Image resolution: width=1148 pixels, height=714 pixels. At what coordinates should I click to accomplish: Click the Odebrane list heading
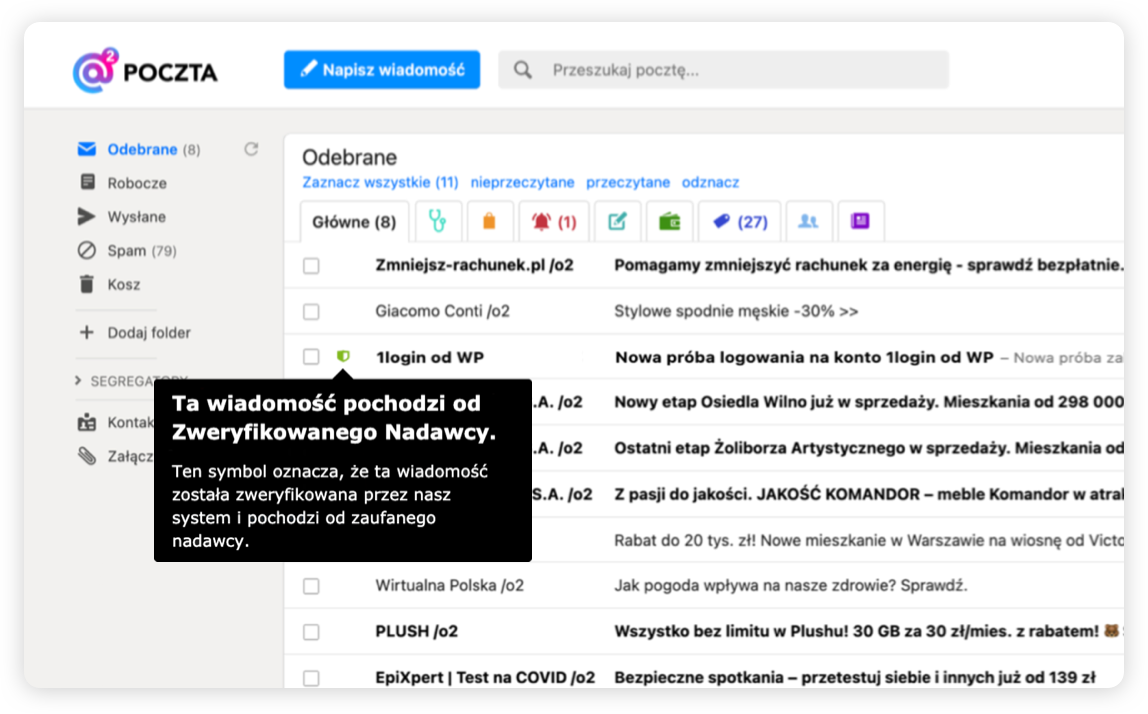(349, 157)
